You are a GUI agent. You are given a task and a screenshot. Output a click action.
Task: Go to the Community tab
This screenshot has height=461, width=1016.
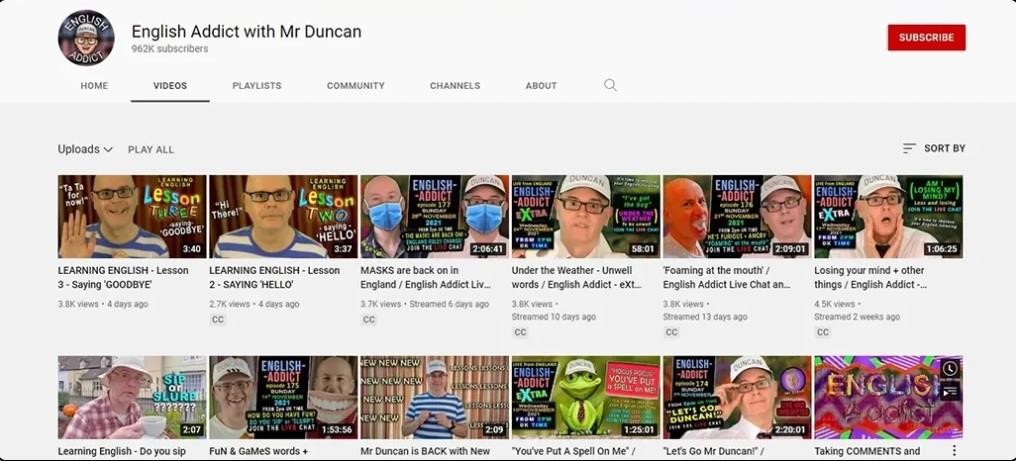click(355, 86)
